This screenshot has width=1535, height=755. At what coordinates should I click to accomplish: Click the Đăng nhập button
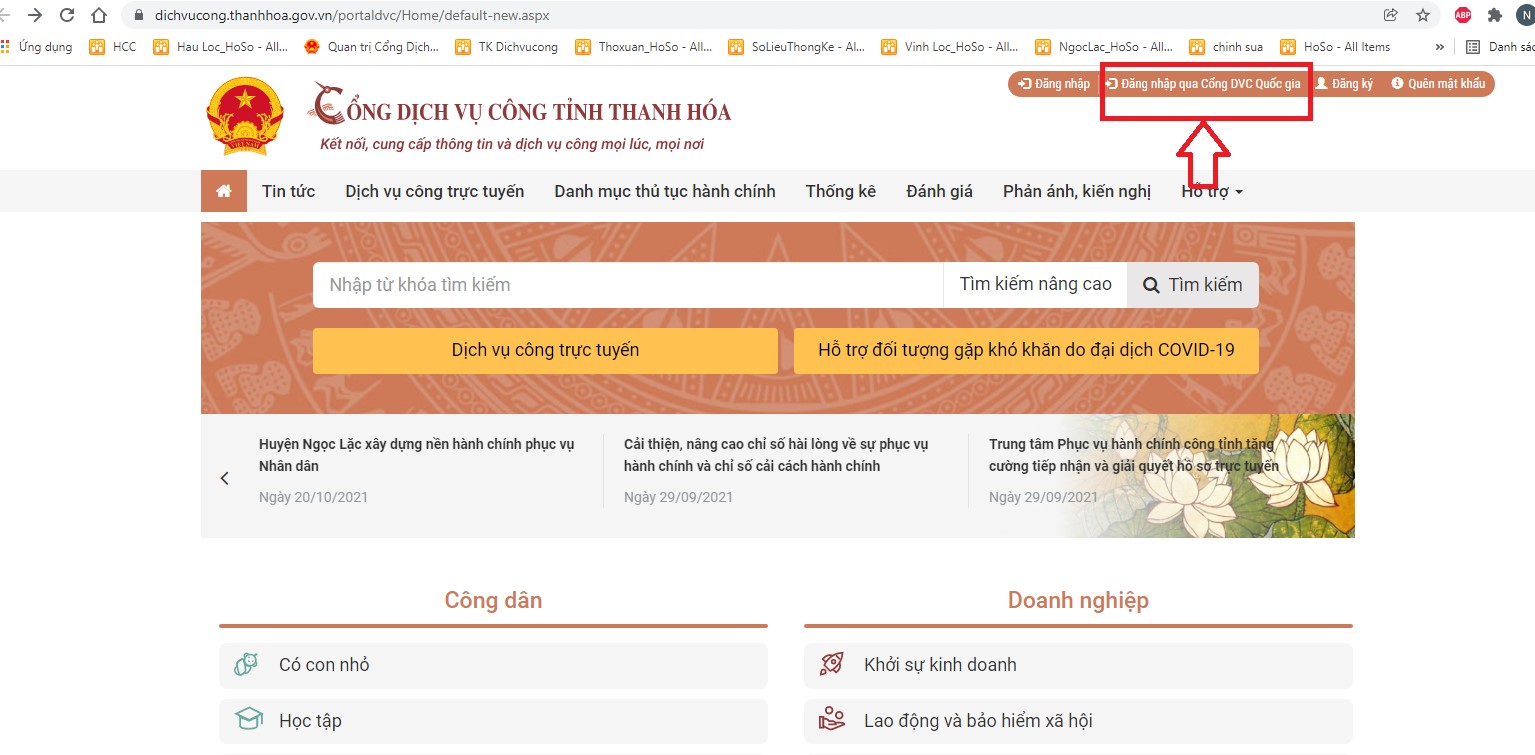tap(1054, 84)
